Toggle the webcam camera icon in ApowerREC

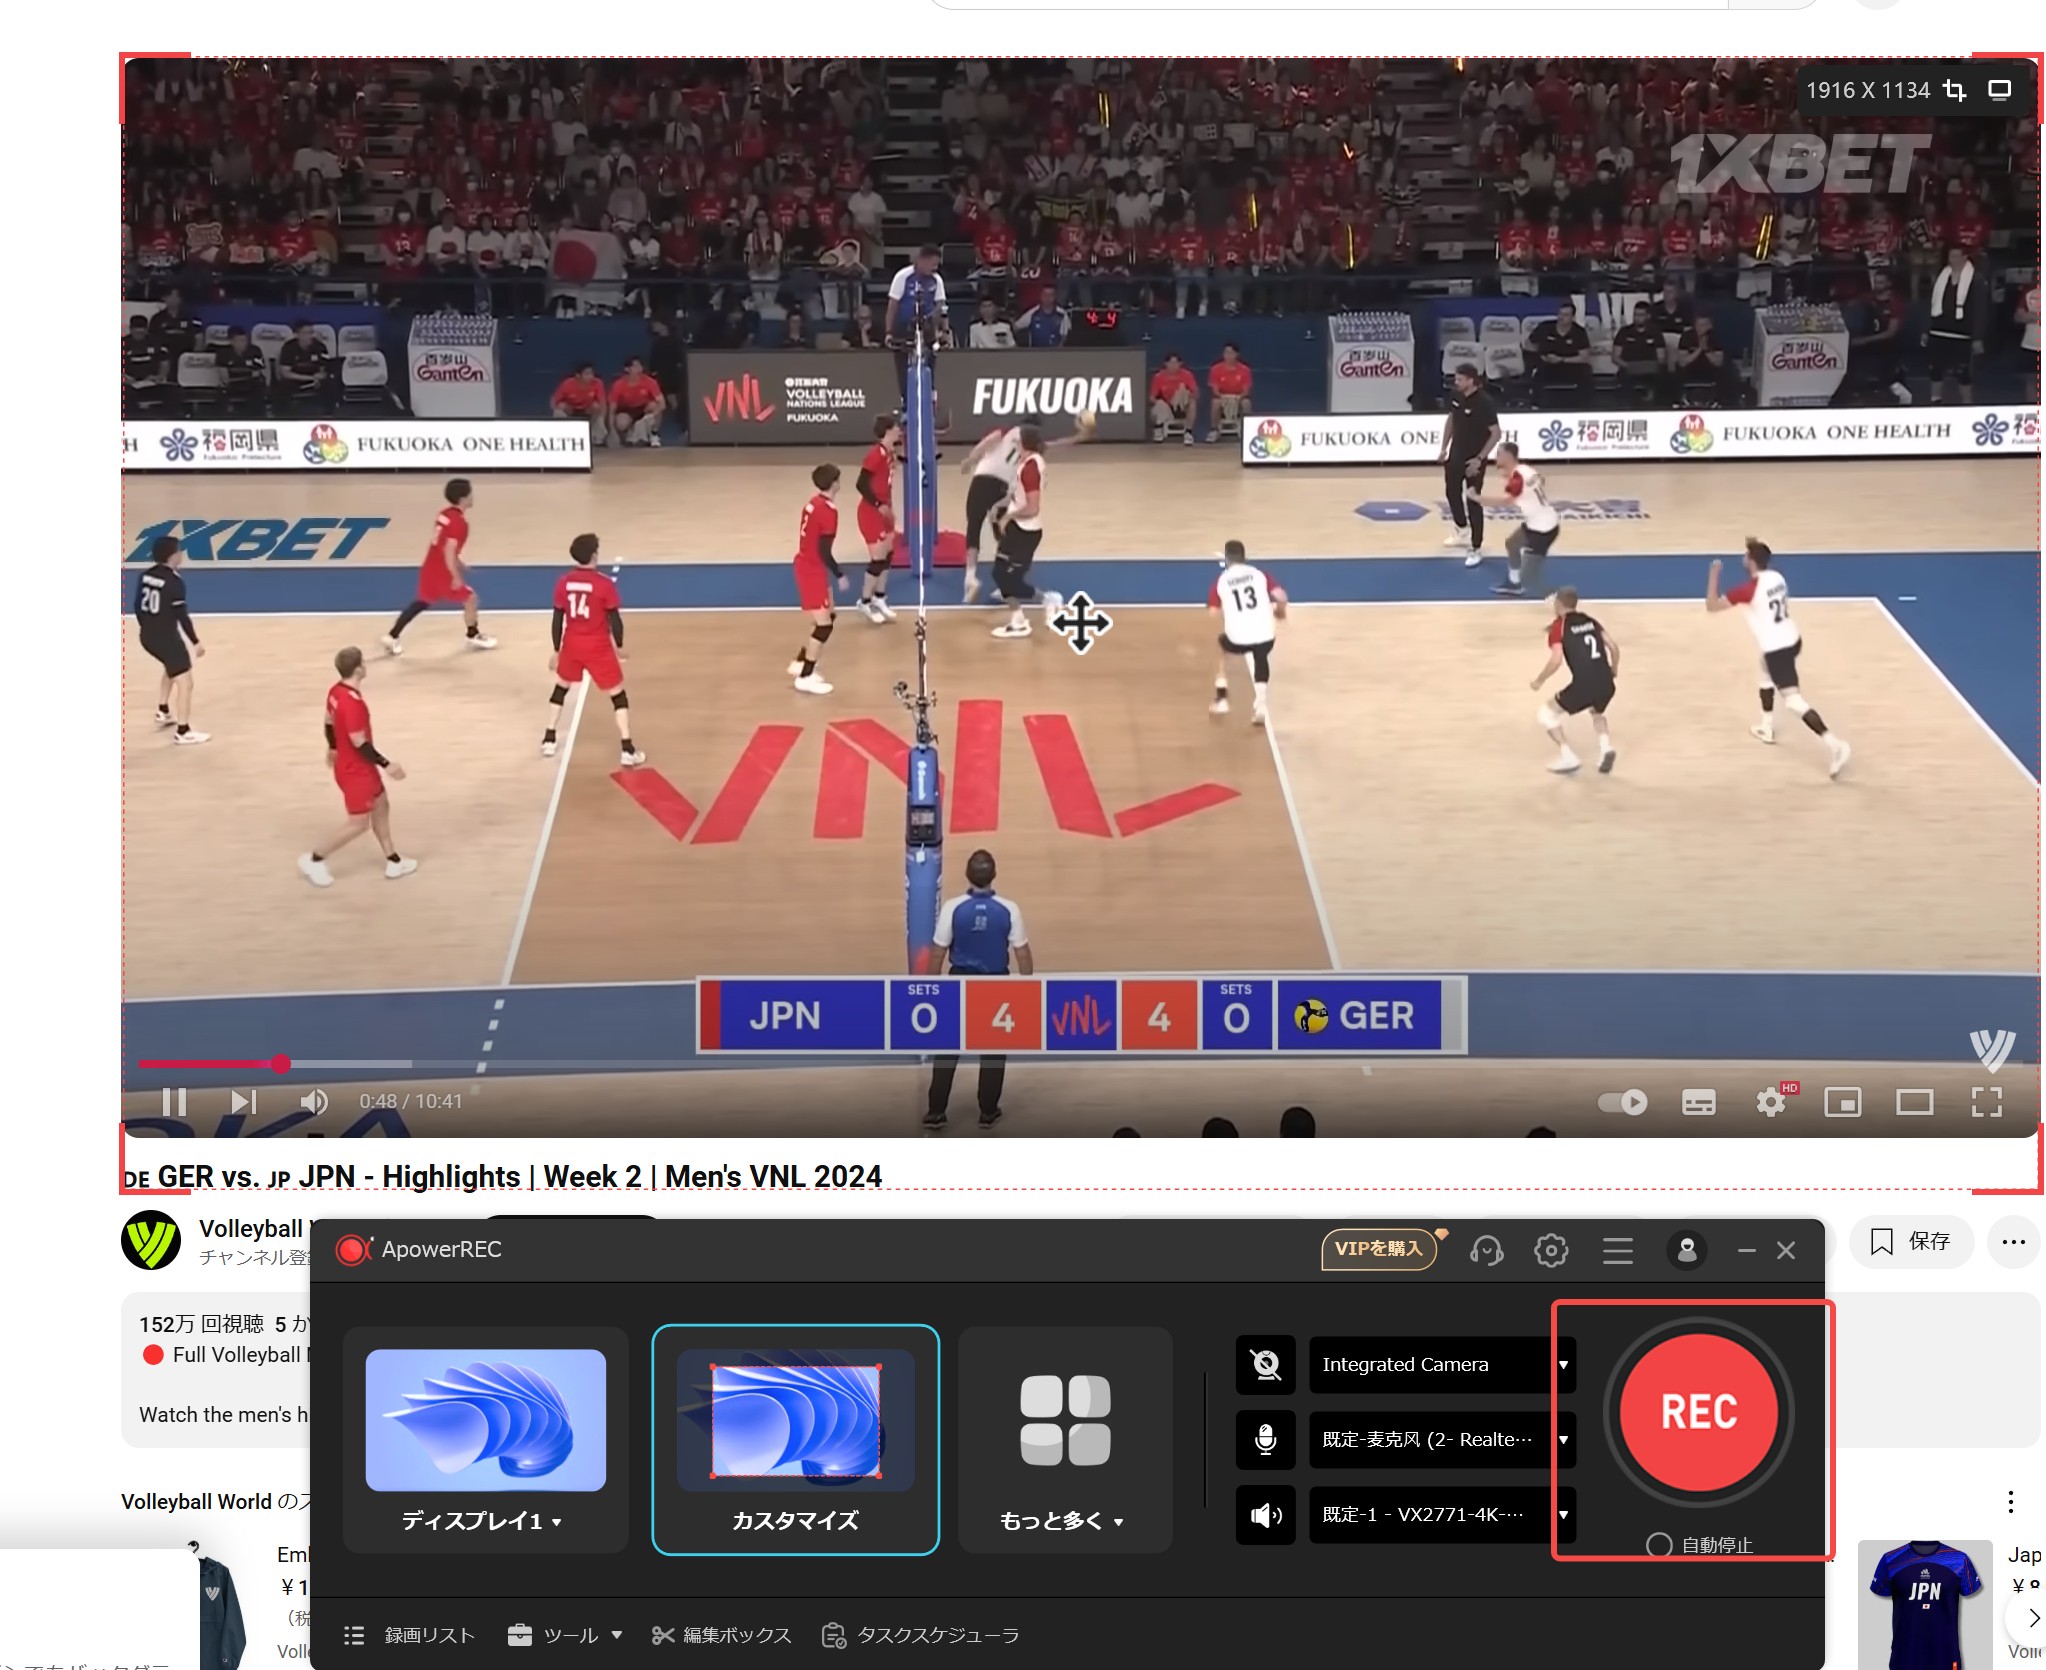(x=1266, y=1364)
